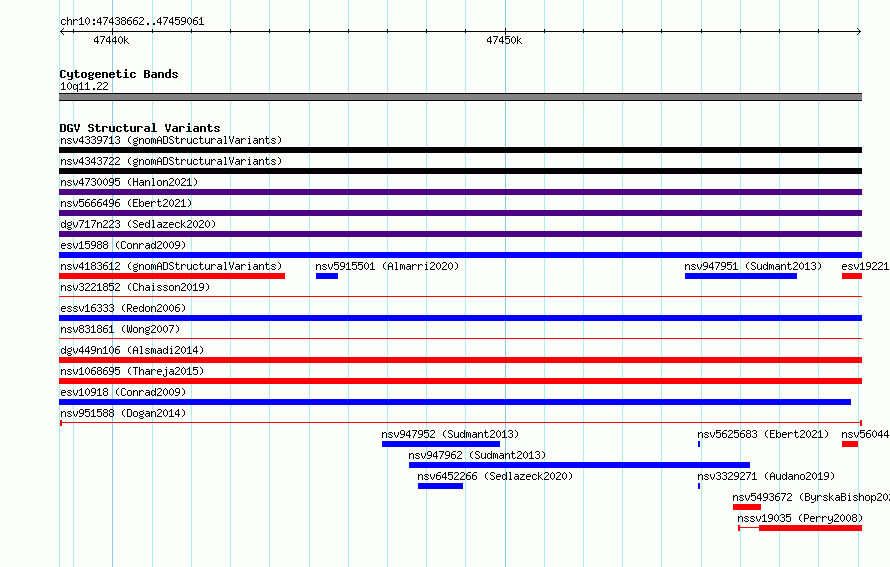This screenshot has width=890, height=567.
Task: Click essv16333 (Redon2006) label
Action: pos(123,308)
